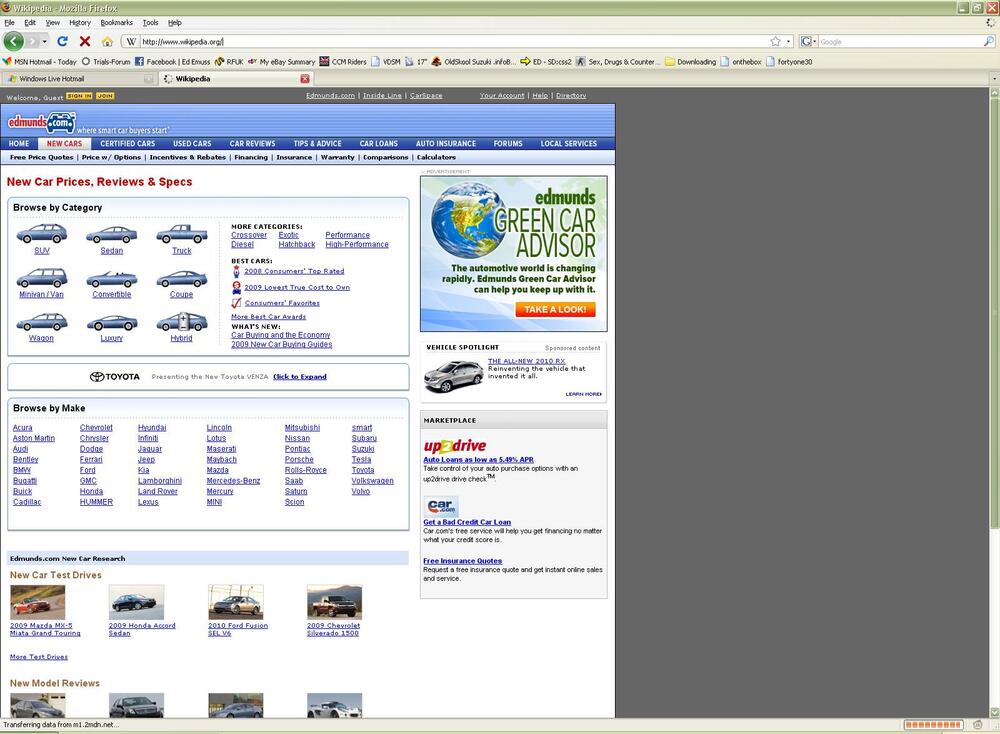Image resolution: width=1000 pixels, height=734 pixels.
Task: Click the up2drive logo in Marketplace
Action: (x=455, y=446)
